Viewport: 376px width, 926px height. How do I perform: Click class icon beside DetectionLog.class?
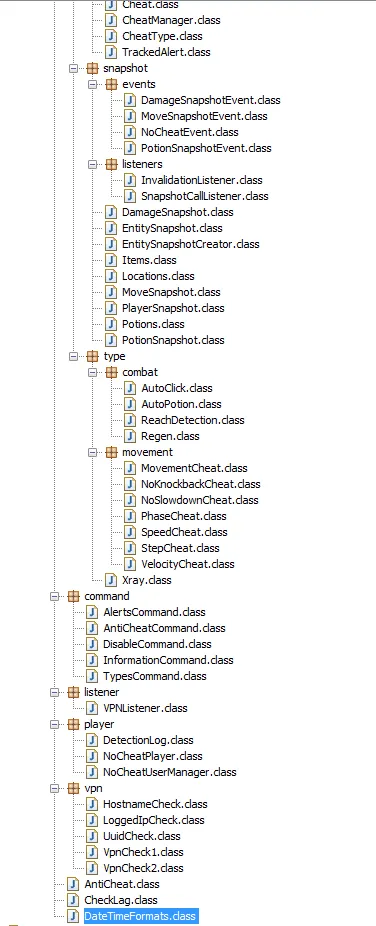coord(92,740)
